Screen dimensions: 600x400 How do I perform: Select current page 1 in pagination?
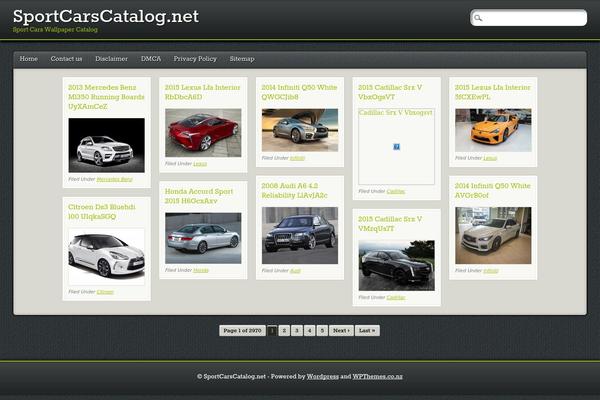point(272,330)
